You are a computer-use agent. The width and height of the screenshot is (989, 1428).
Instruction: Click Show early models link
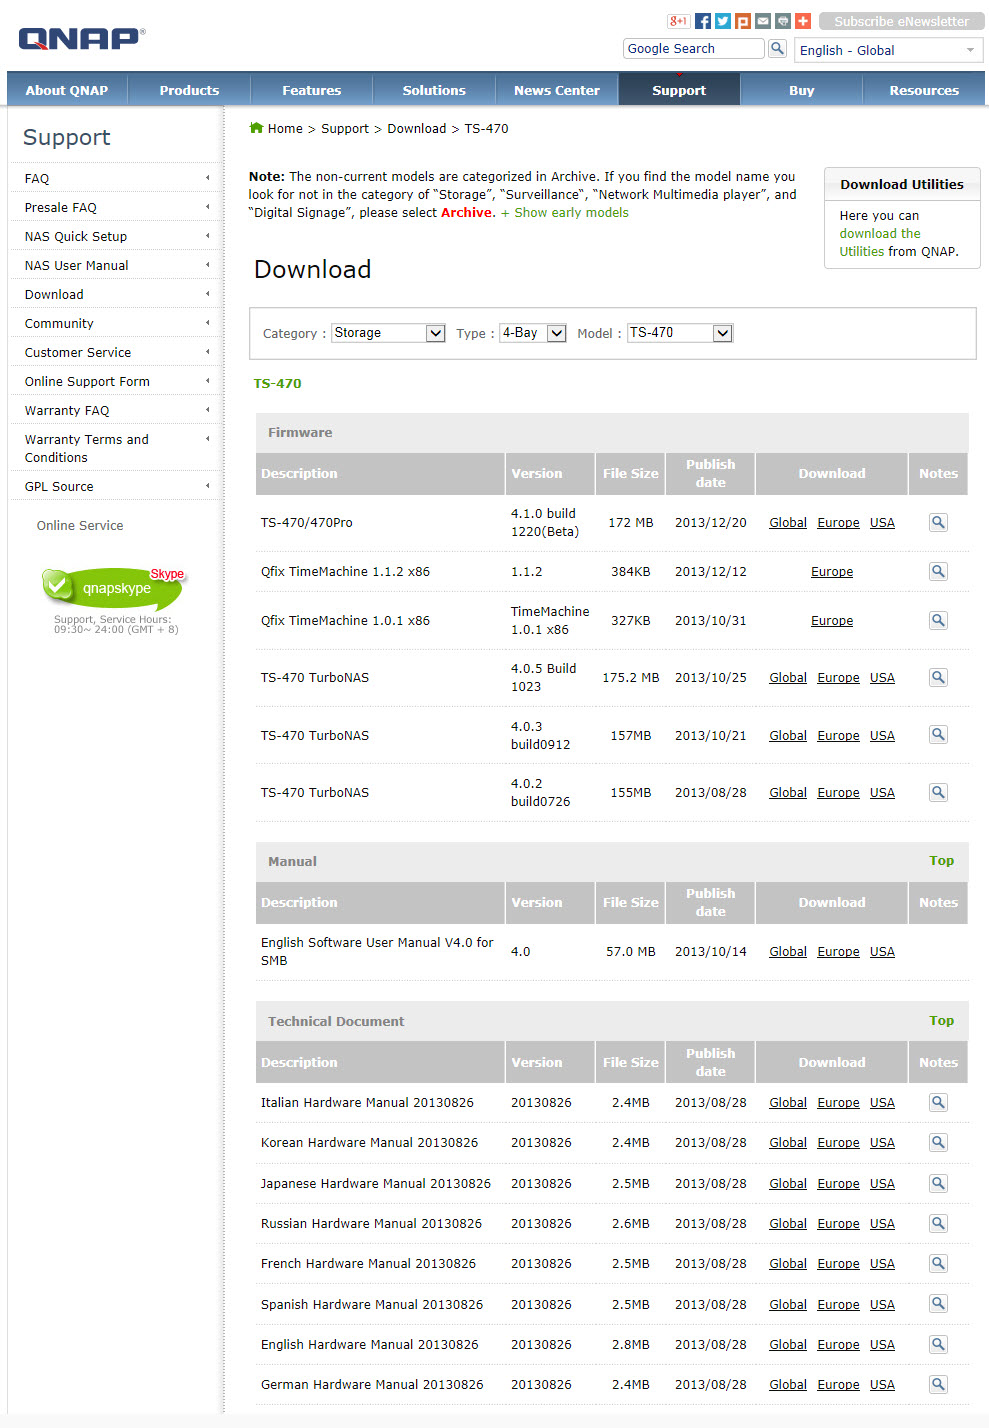pyautogui.click(x=565, y=212)
